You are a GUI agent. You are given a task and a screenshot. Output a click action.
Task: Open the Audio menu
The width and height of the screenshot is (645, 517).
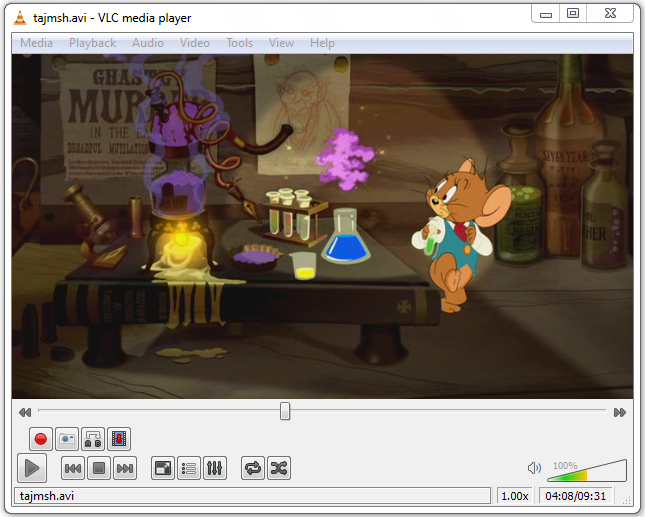(x=148, y=43)
